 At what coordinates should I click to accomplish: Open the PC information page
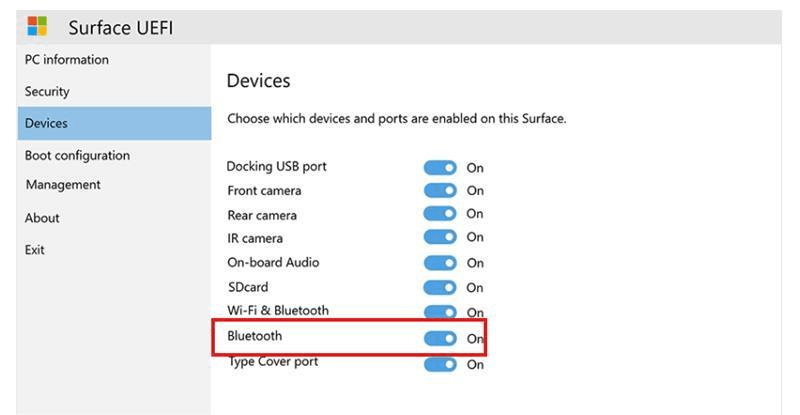pyautogui.click(x=66, y=60)
